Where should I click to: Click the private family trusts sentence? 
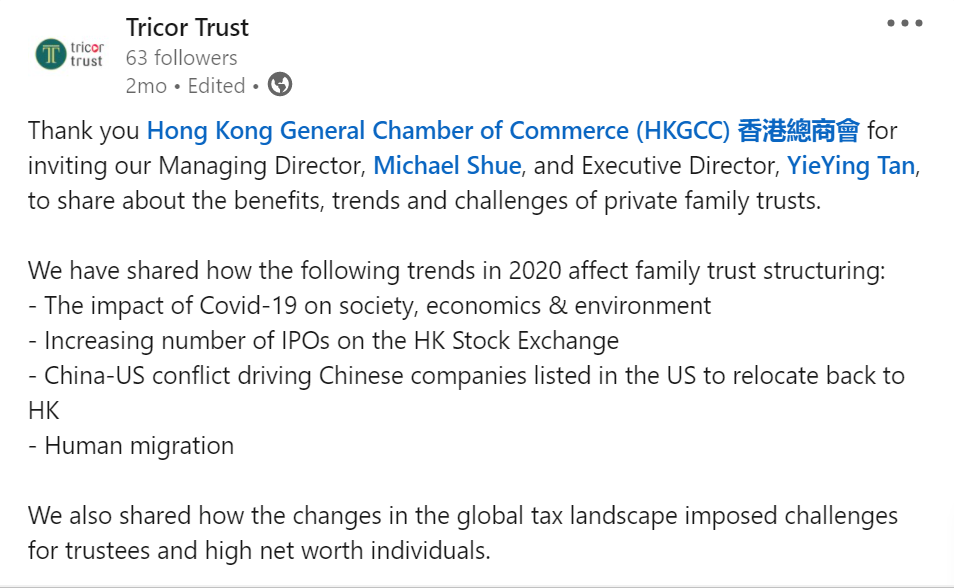(x=424, y=200)
